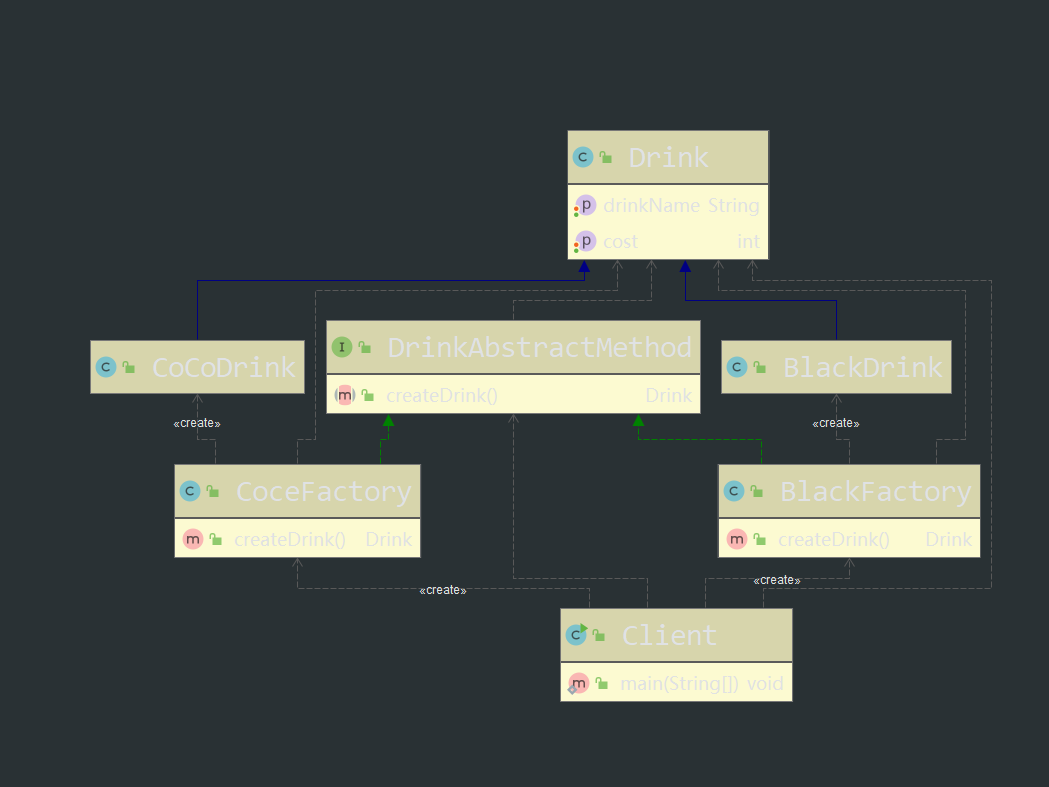Click the «create» label below CoCoDrink

[197, 423]
